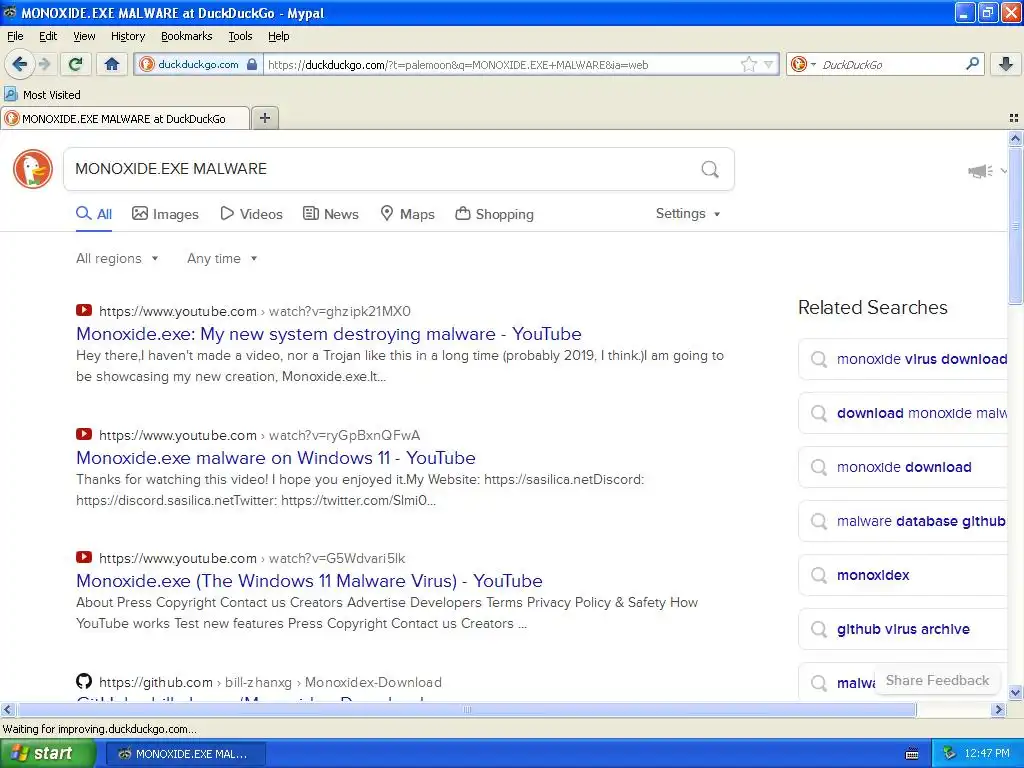
Task: Open the tab groups grid icon
Action: pos(1014,118)
